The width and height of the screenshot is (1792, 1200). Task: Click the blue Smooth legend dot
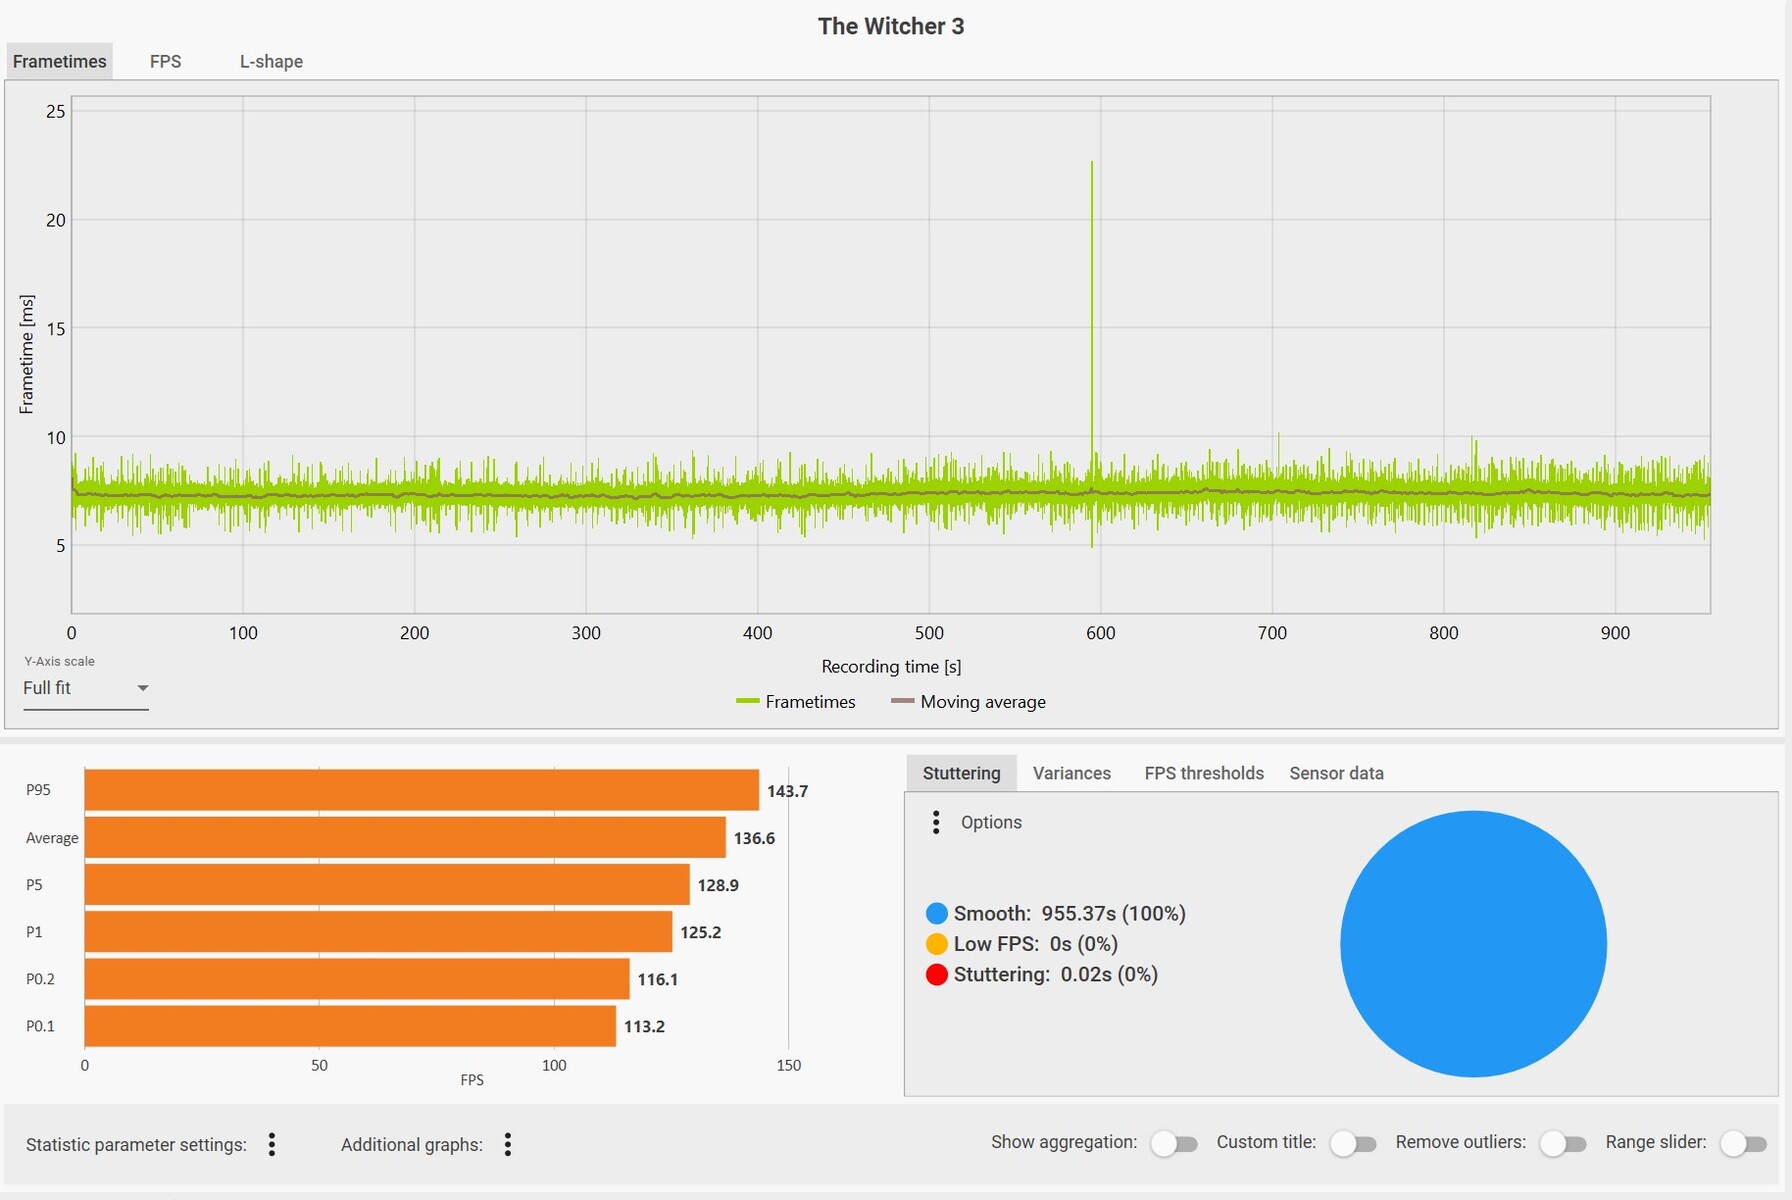936,913
